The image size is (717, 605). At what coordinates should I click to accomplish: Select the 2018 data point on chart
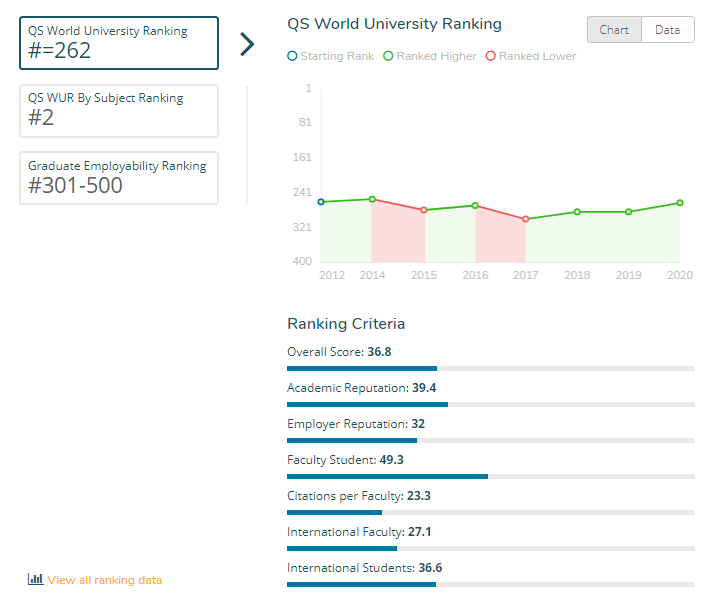[x=577, y=212]
